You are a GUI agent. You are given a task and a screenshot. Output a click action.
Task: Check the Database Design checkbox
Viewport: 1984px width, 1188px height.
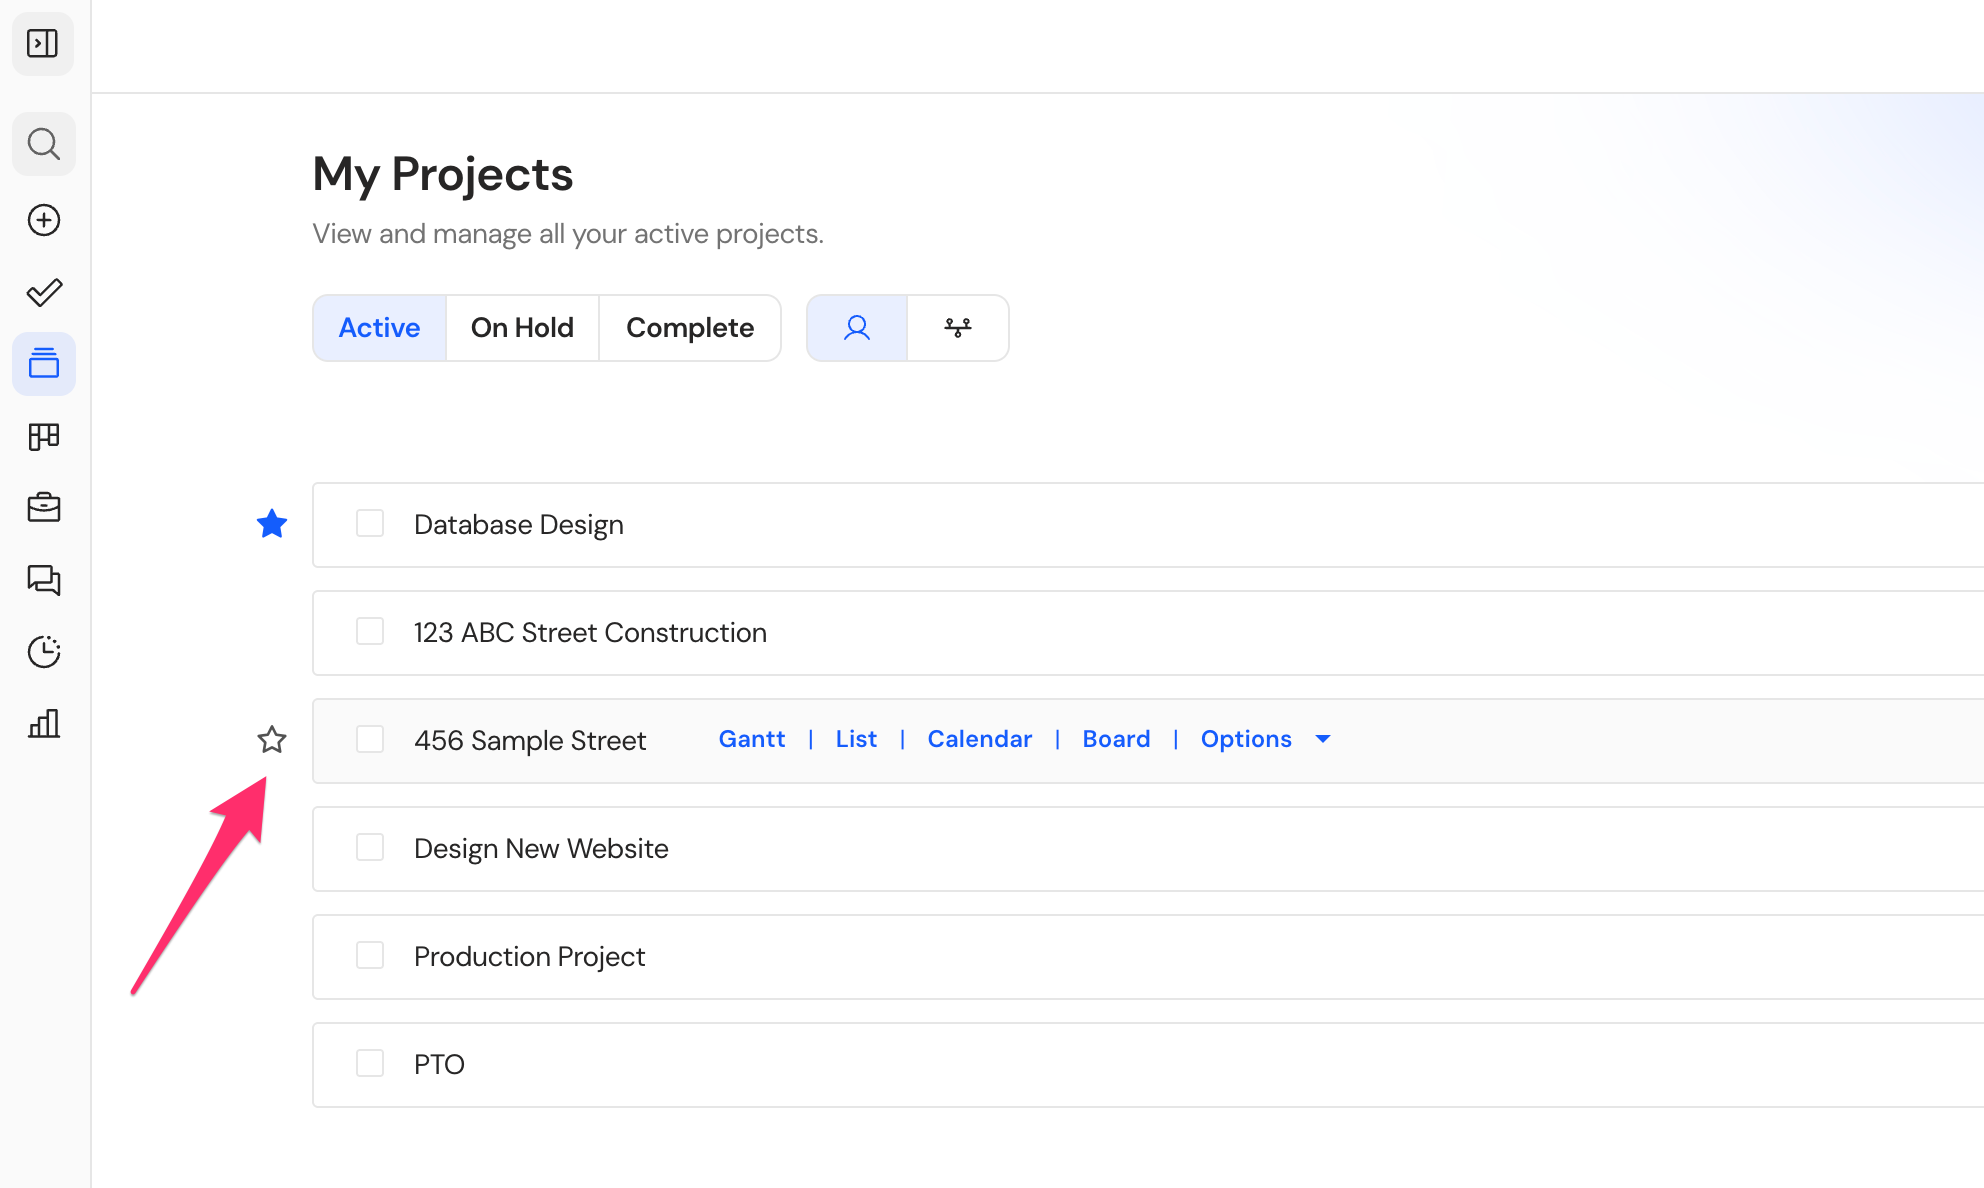370,524
